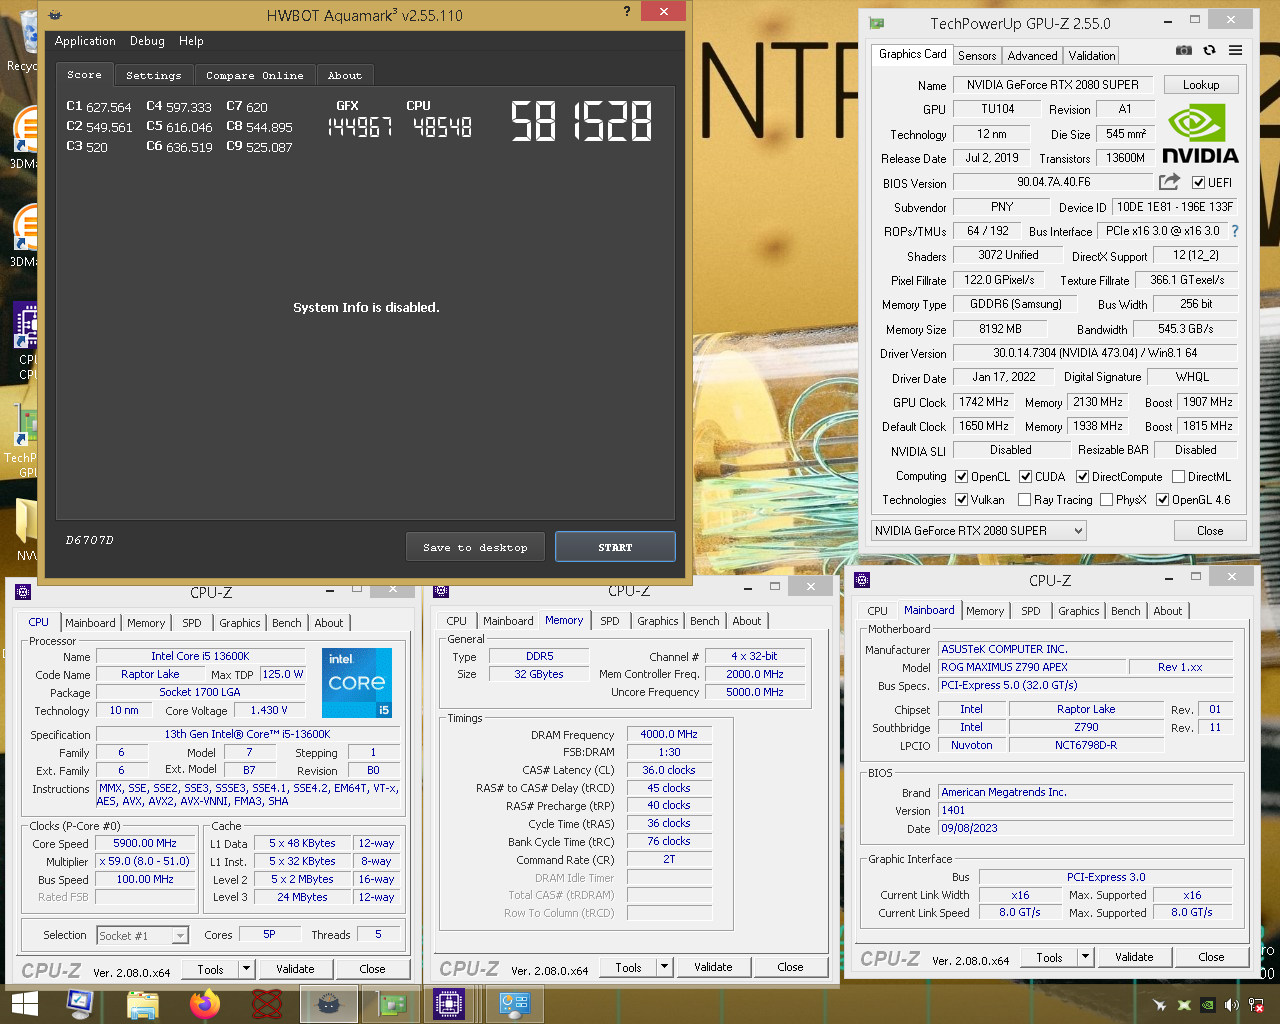This screenshot has width=1280, height=1024.
Task: Toggle the UEFI checkbox
Action: [1199, 182]
